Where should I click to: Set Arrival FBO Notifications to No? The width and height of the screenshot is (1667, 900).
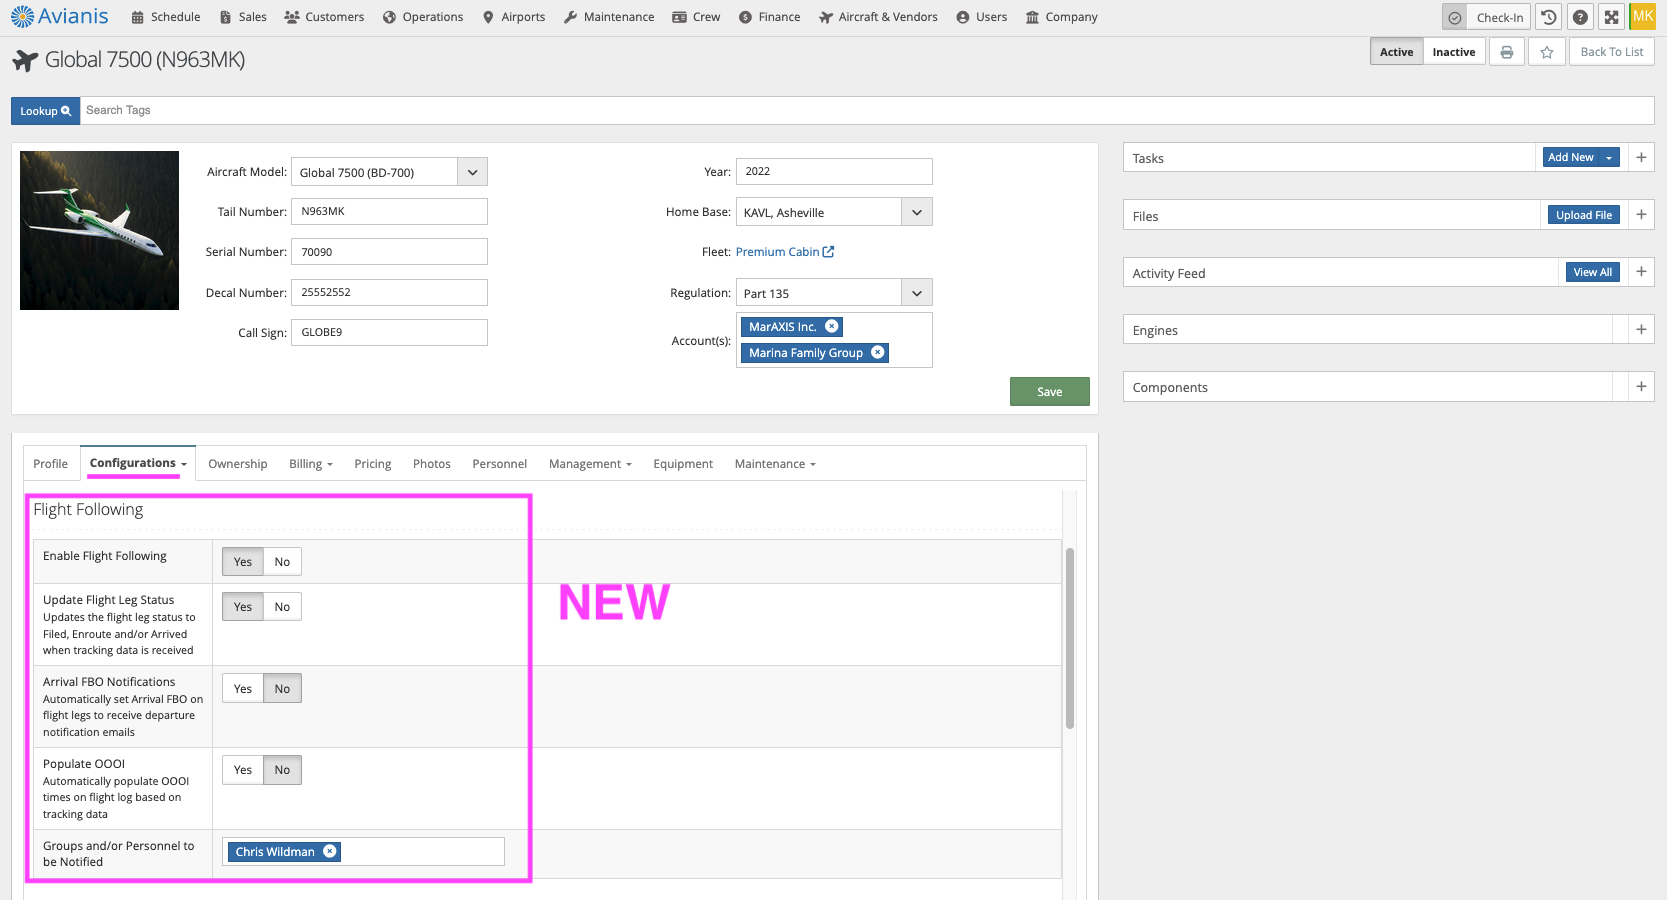(282, 688)
